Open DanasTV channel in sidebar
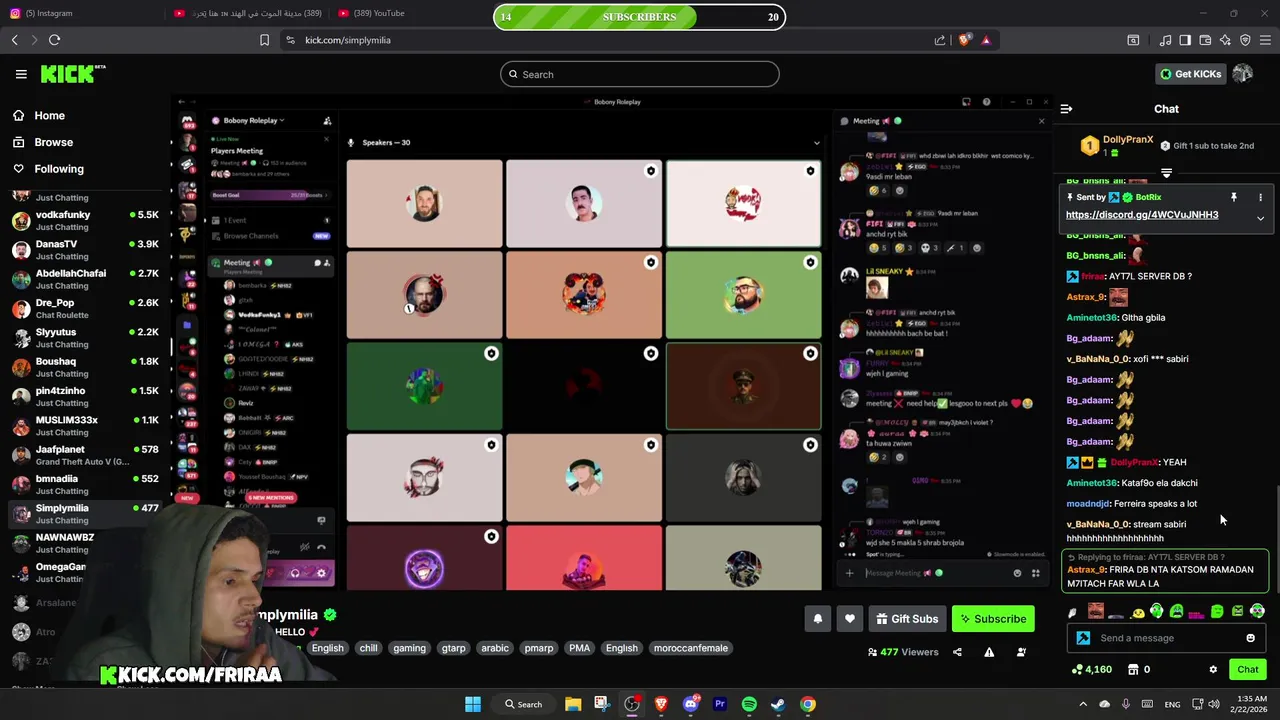 (x=85, y=249)
